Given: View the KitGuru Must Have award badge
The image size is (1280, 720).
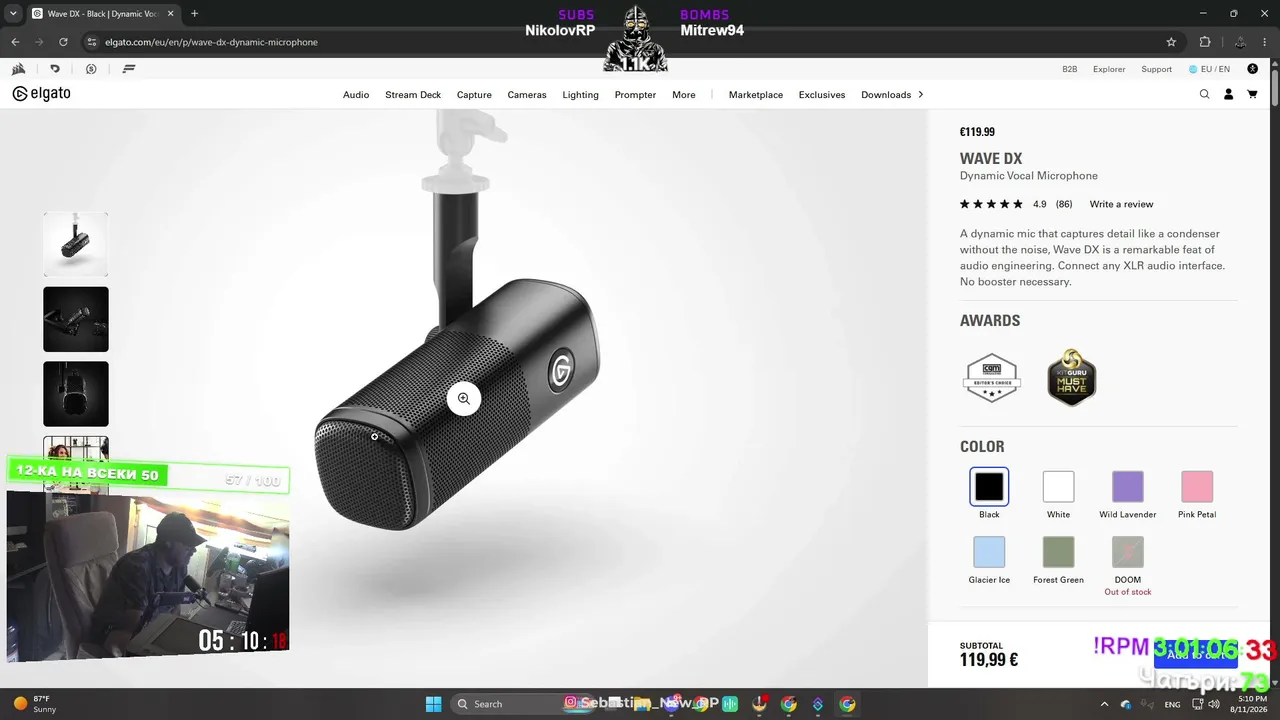Looking at the screenshot, I should point(1072,378).
